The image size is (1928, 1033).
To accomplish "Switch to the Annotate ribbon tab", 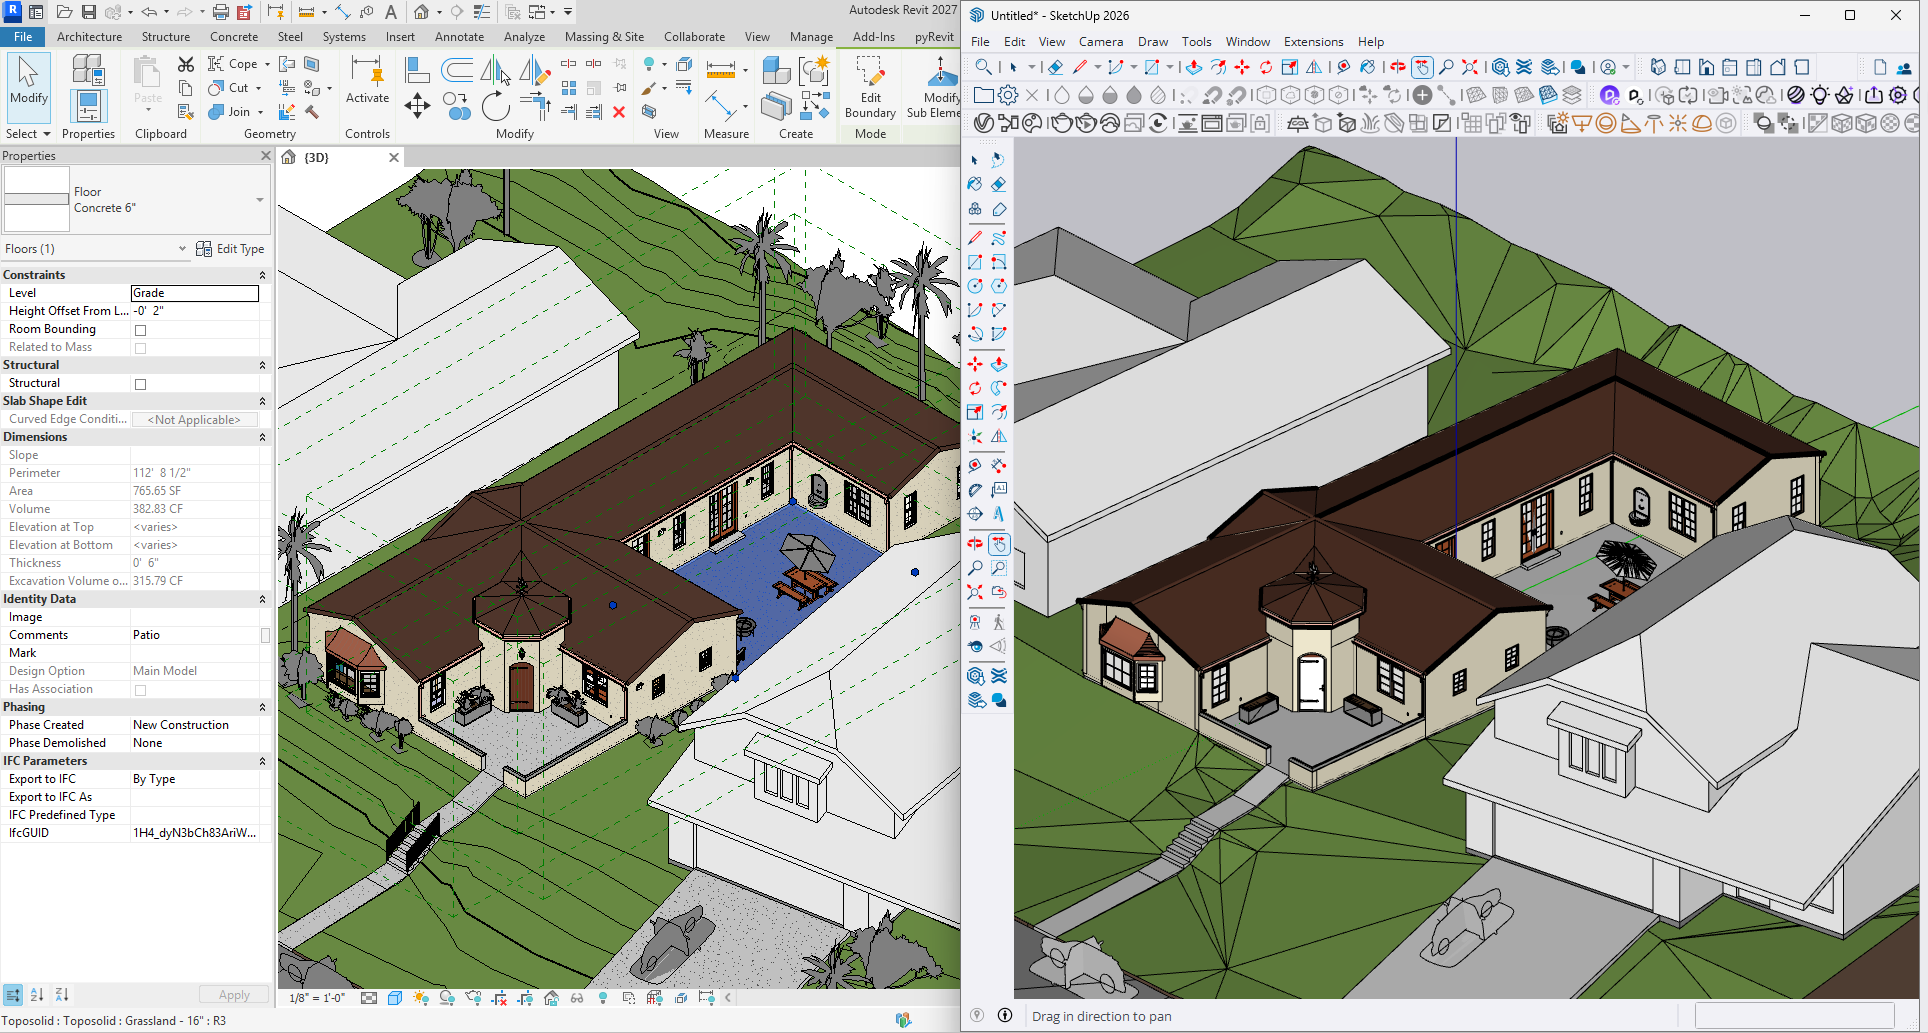I will (459, 37).
